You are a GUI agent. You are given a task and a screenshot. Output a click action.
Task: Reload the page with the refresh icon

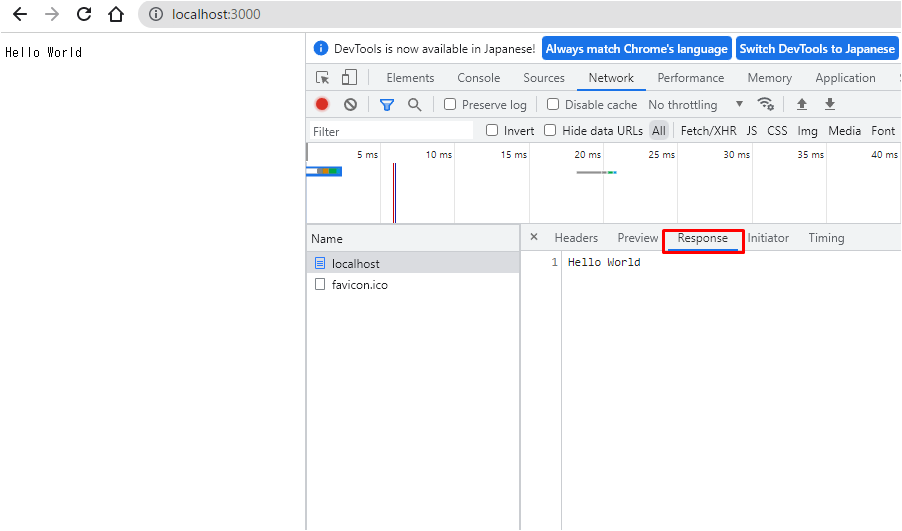[84, 14]
